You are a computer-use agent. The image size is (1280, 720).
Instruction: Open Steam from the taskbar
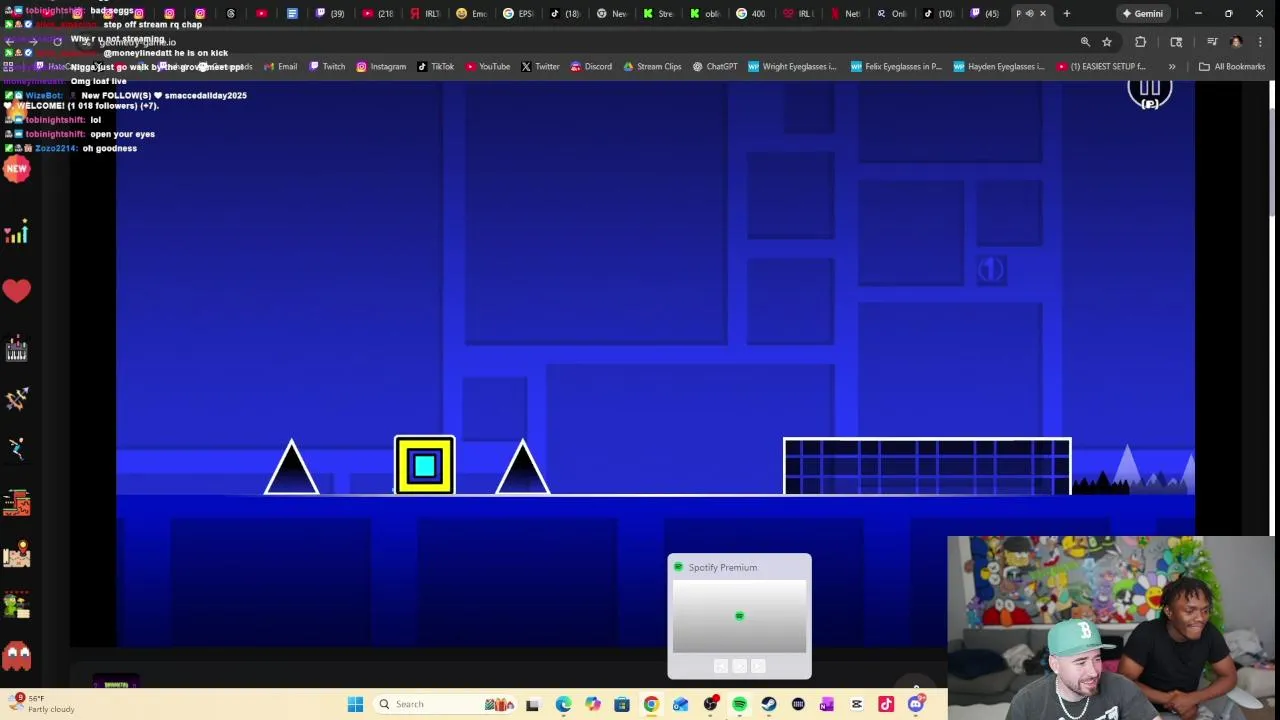768,705
